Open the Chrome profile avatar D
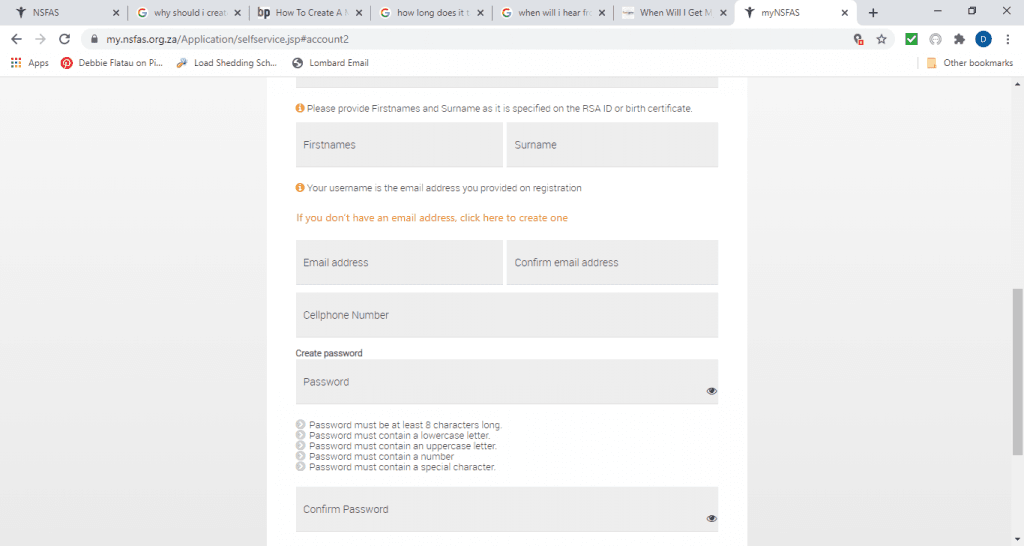The width and height of the screenshot is (1024, 546). (983, 39)
